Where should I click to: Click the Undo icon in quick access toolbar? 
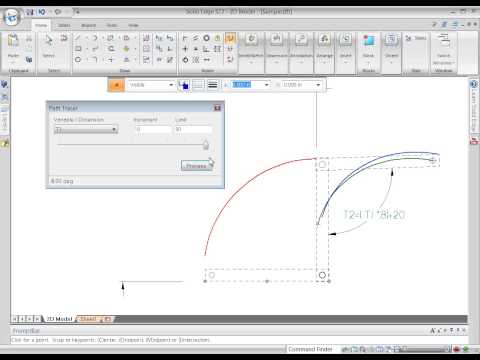pyautogui.click(x=42, y=12)
